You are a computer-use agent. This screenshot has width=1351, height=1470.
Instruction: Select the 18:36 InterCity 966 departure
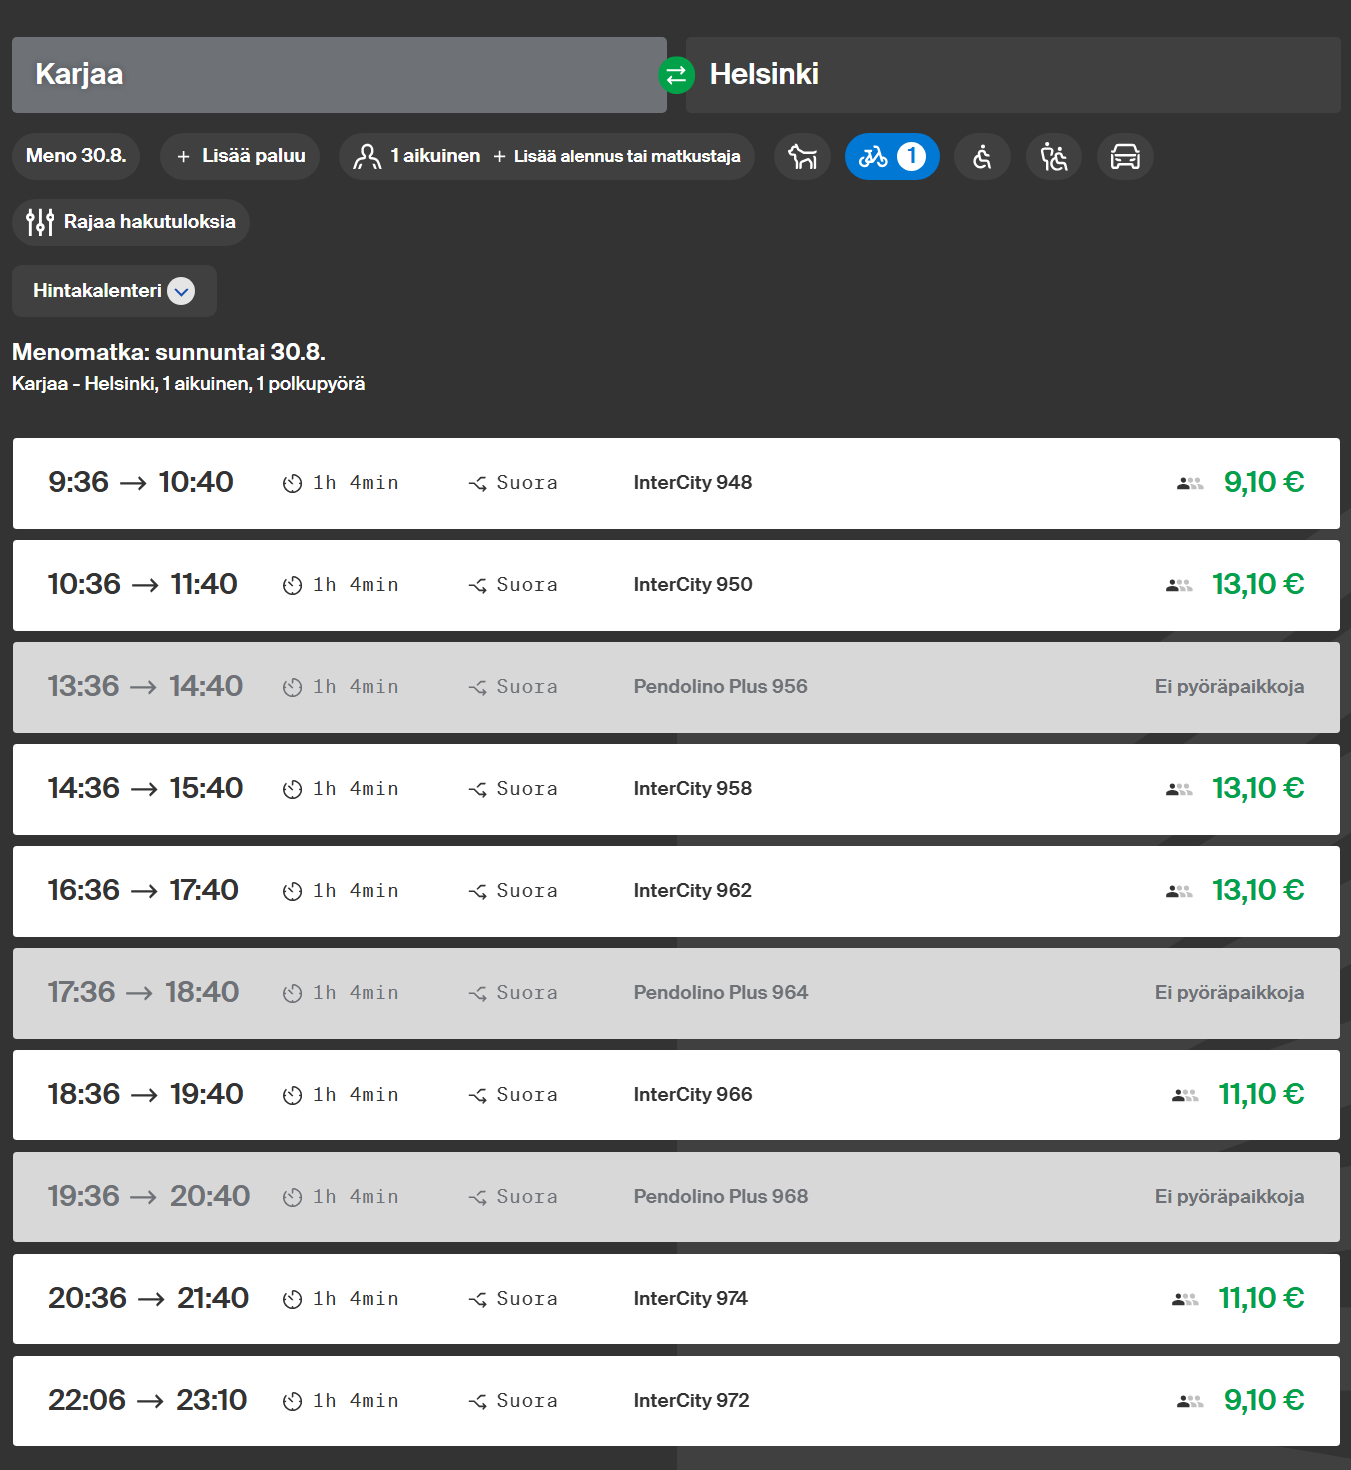(676, 1095)
